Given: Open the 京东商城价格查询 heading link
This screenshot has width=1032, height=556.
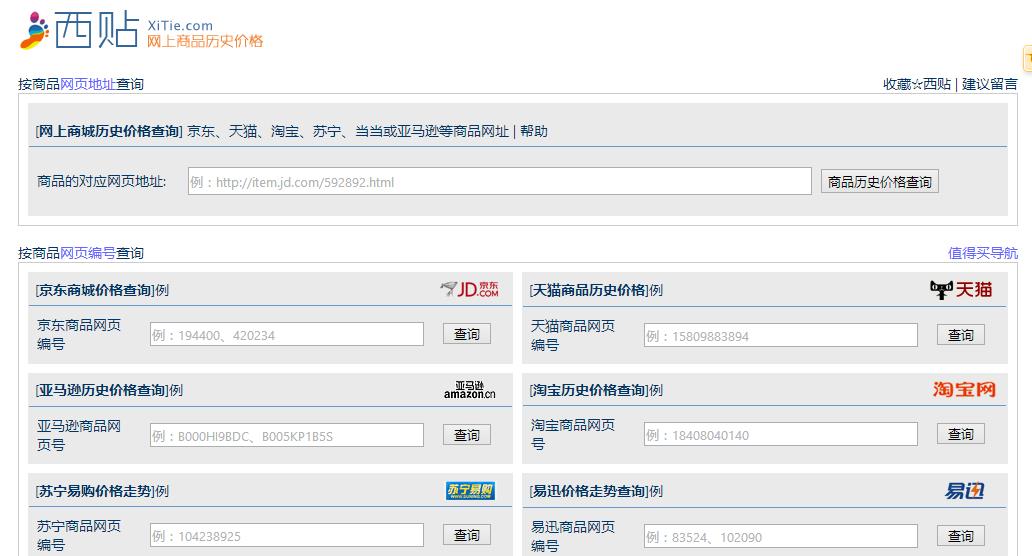Looking at the screenshot, I should [x=95, y=290].
